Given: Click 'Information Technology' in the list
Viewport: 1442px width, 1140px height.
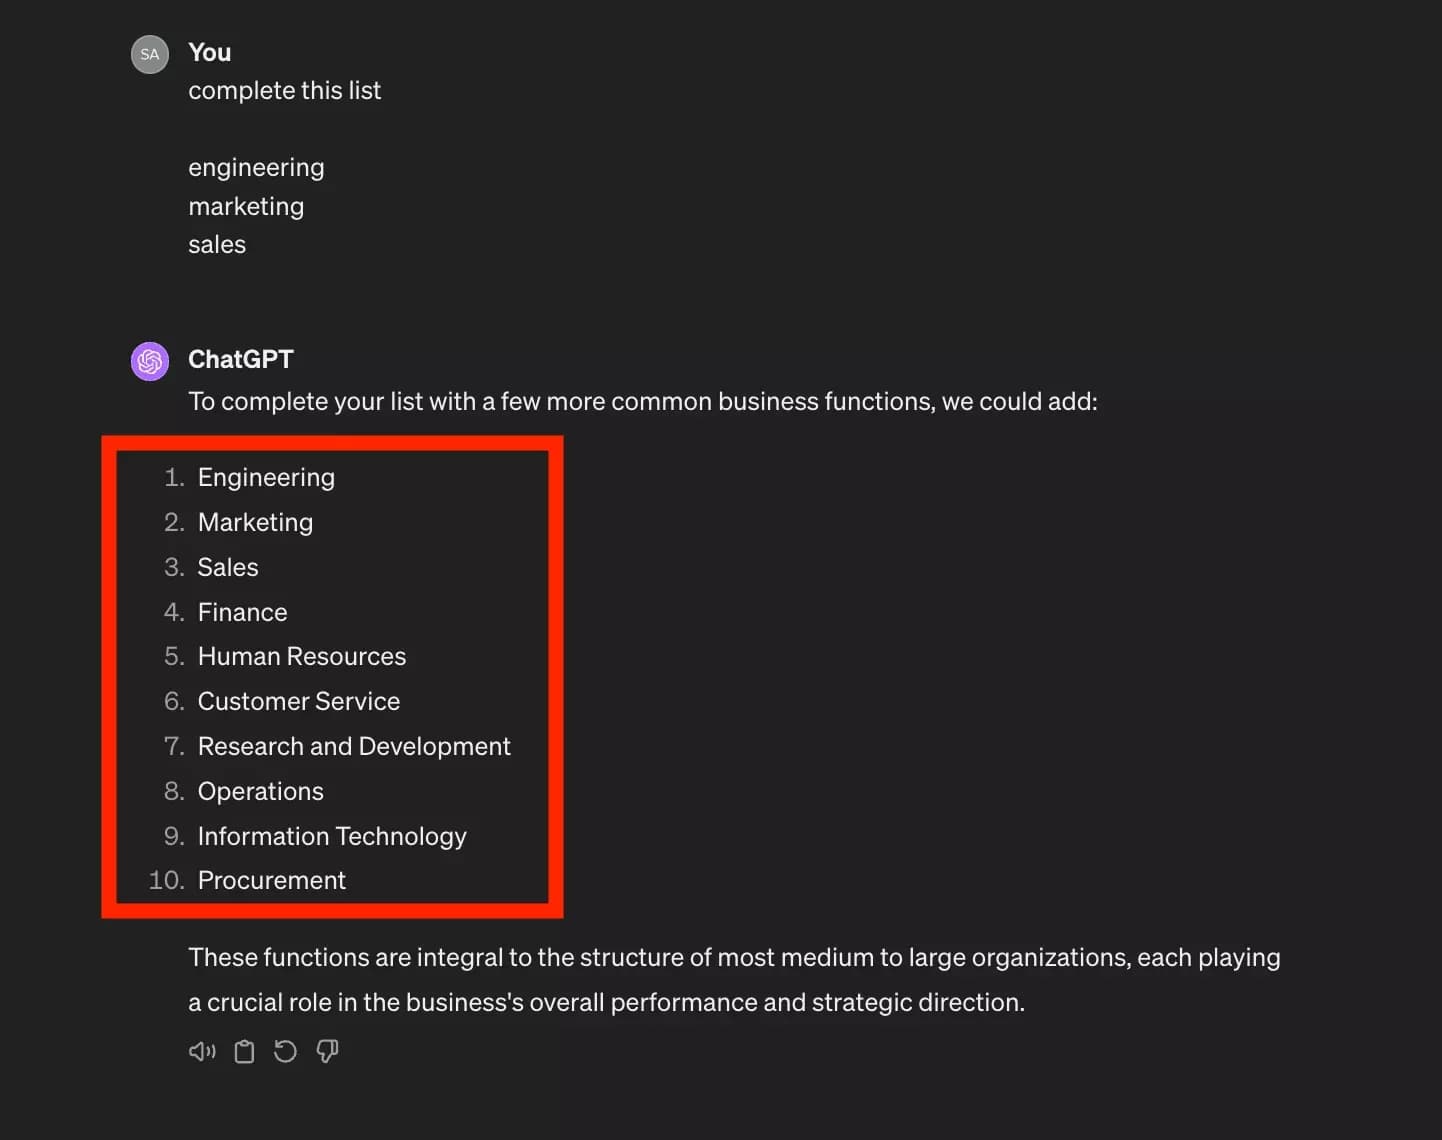Looking at the screenshot, I should (x=332, y=836).
